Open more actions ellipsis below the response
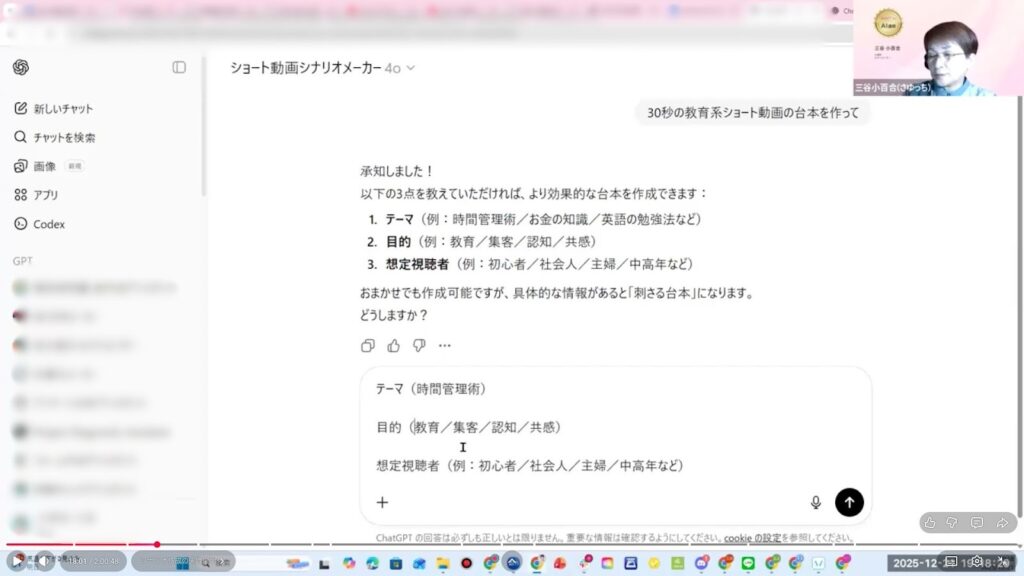1024x576 pixels. pyautogui.click(x=445, y=346)
